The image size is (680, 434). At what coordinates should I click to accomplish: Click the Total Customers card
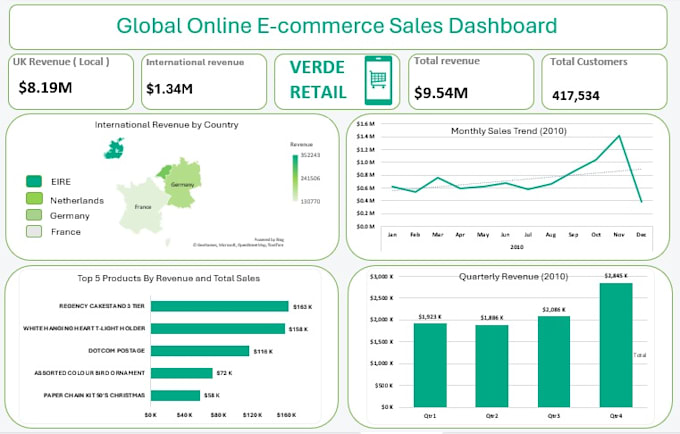pyautogui.click(x=604, y=82)
